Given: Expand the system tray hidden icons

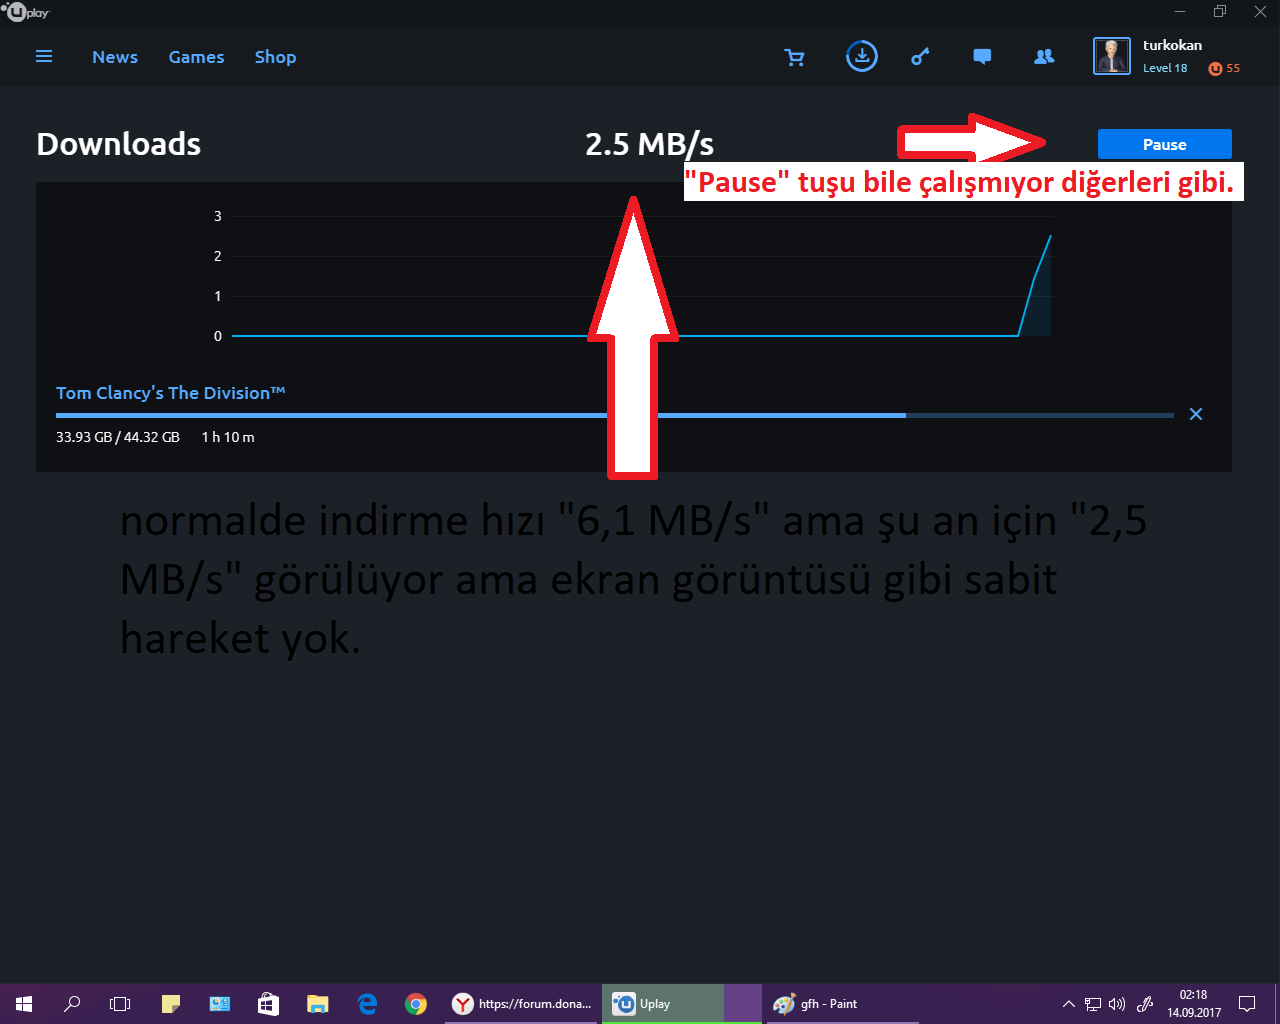Looking at the screenshot, I should coord(1068,1004).
